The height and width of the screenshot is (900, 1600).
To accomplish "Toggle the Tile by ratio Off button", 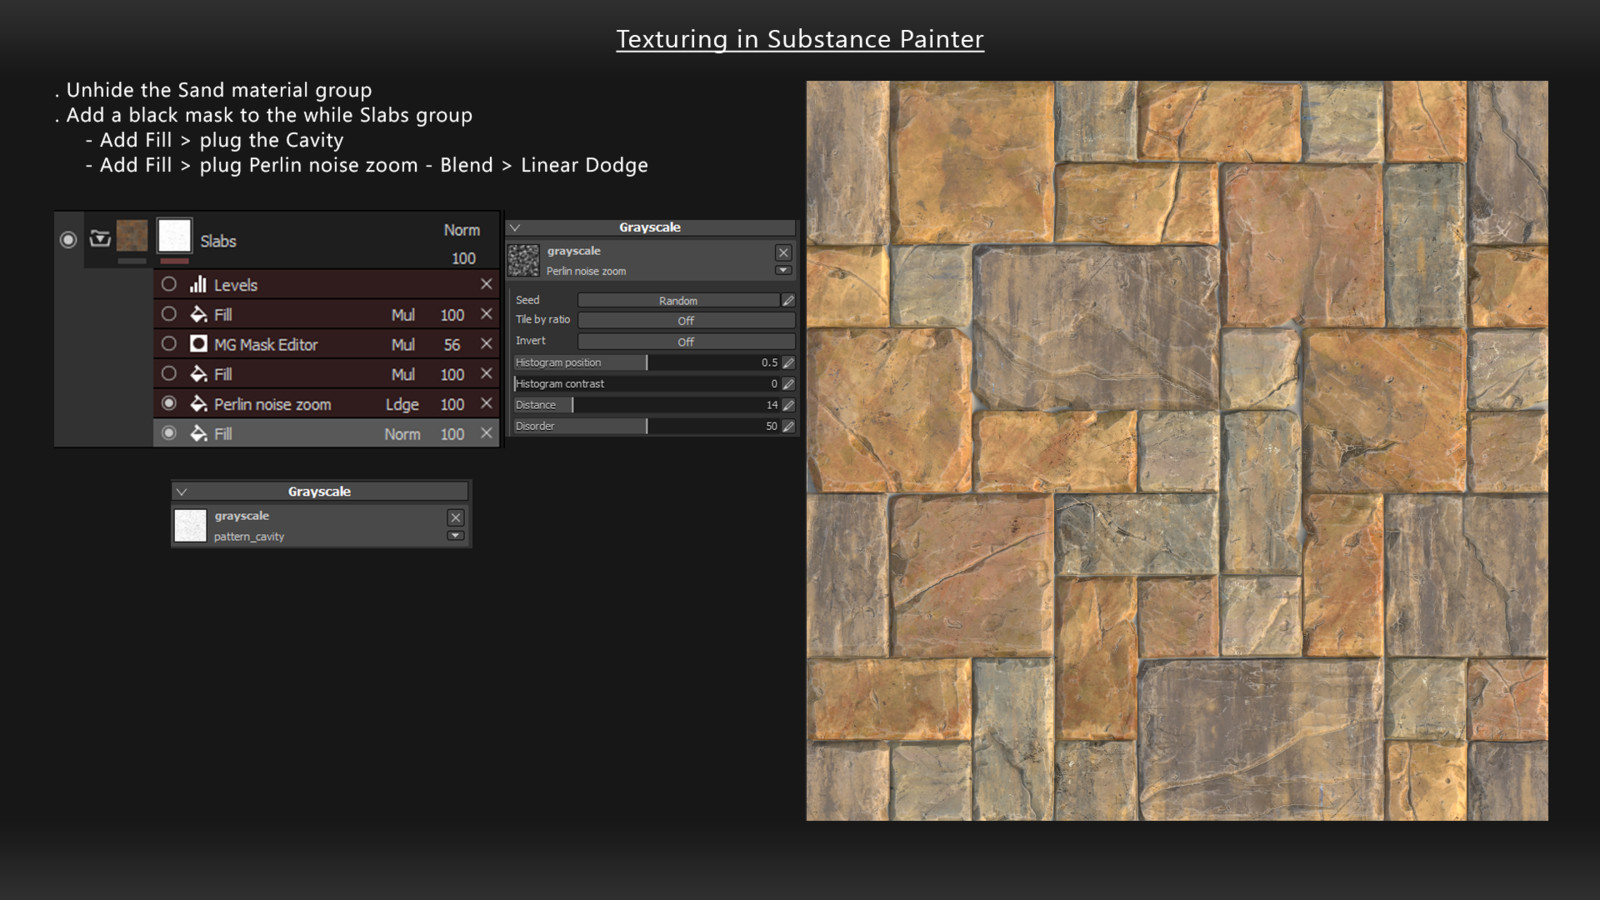I will coord(686,321).
